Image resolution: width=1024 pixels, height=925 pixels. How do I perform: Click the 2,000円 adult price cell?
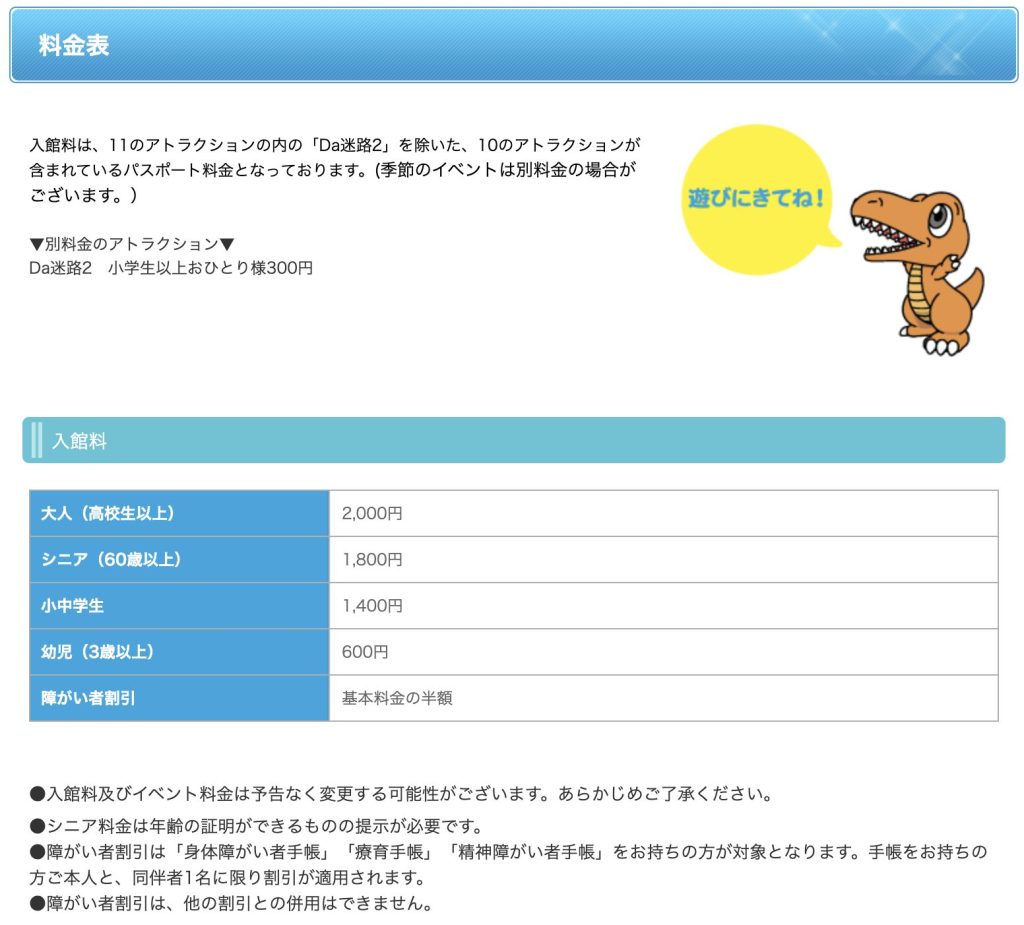372,514
